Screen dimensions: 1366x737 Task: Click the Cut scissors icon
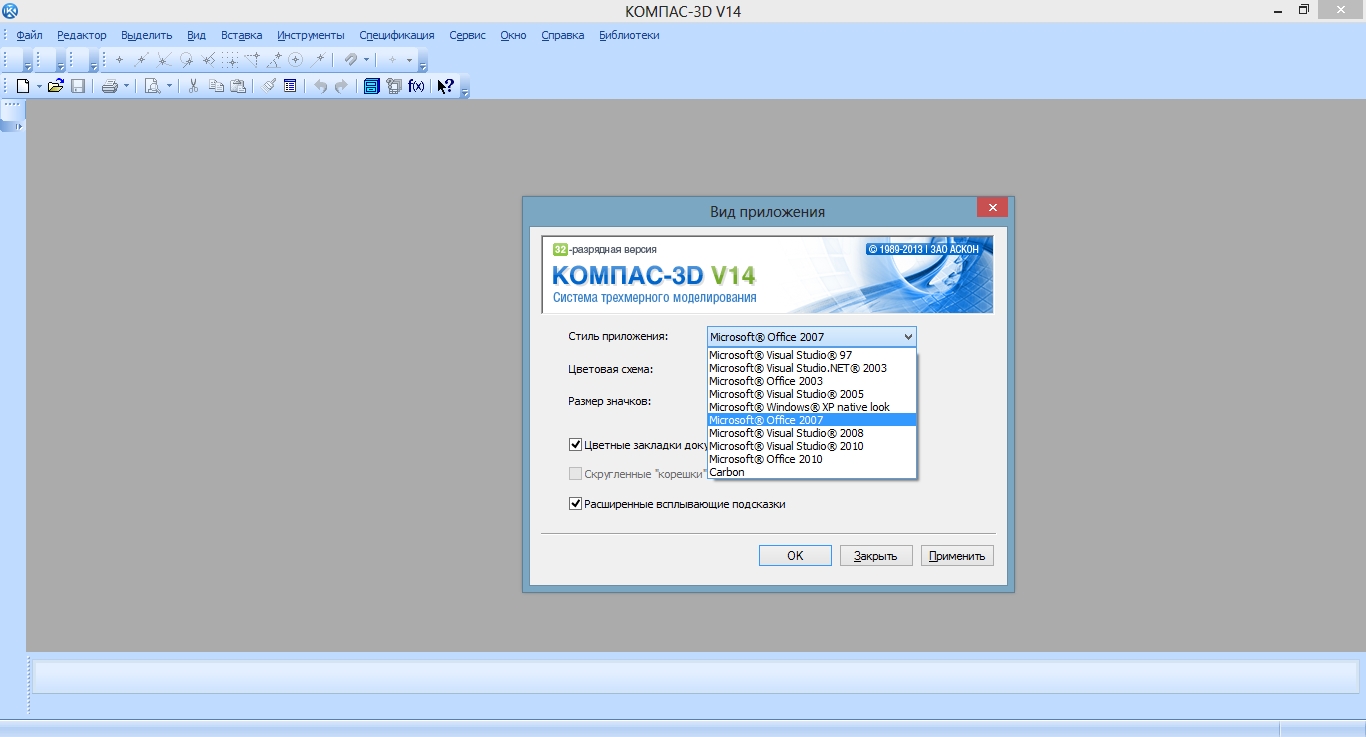(x=194, y=87)
